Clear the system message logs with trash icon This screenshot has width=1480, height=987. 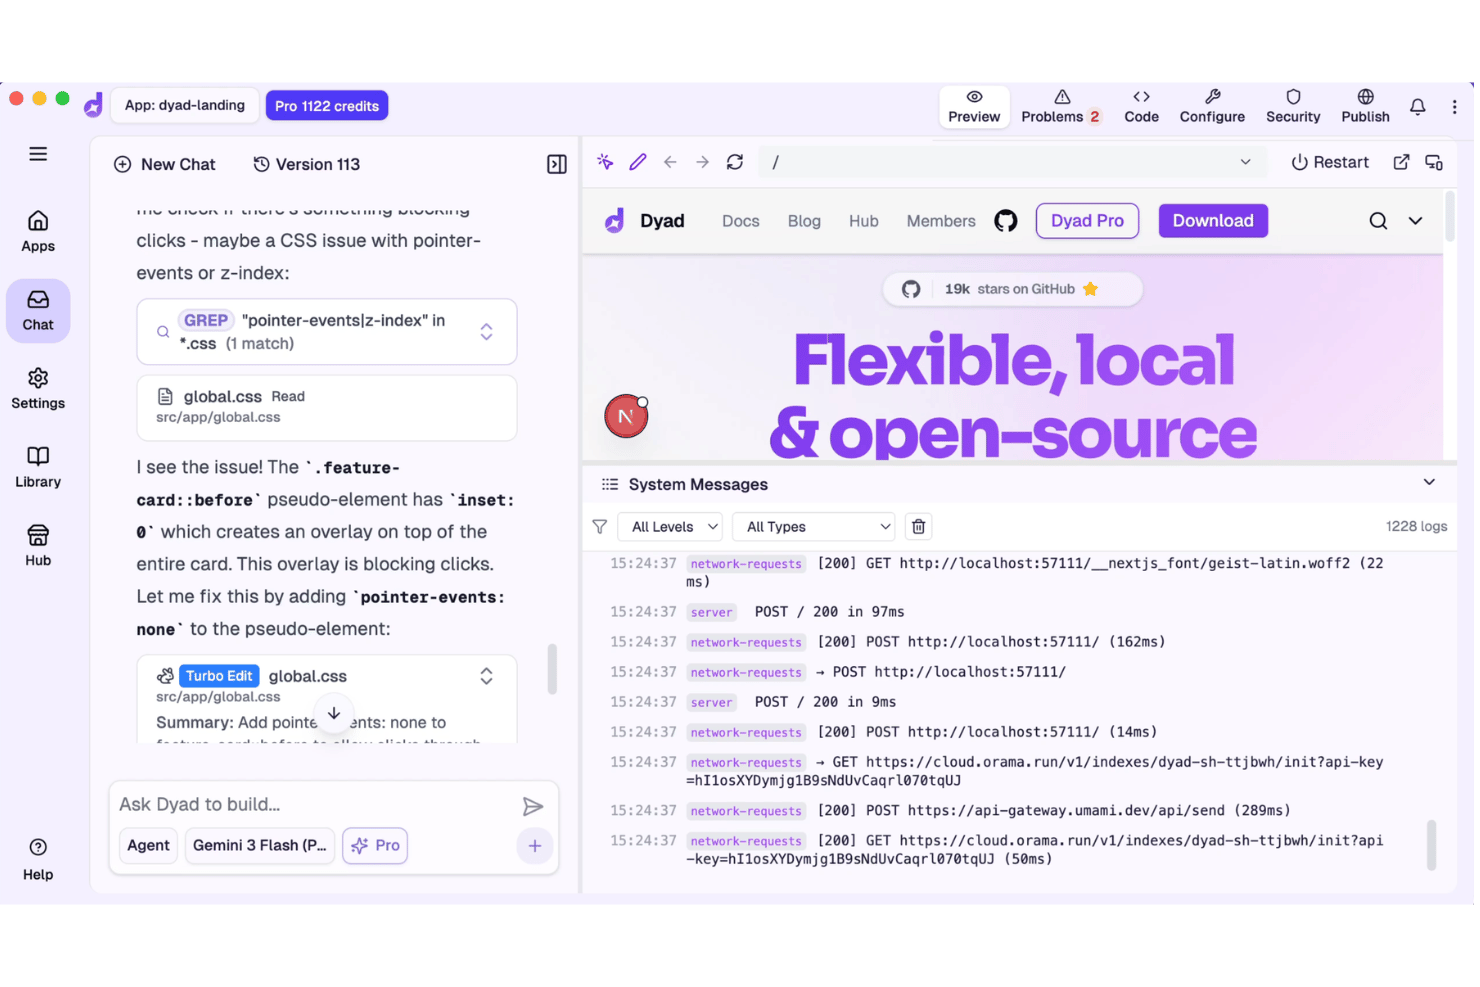point(918,527)
